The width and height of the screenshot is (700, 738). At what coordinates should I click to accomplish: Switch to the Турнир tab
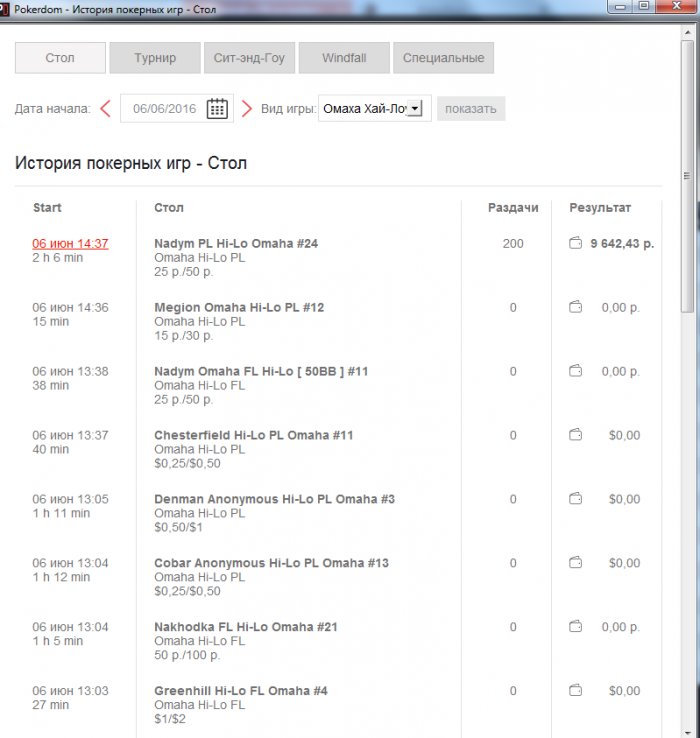click(155, 58)
